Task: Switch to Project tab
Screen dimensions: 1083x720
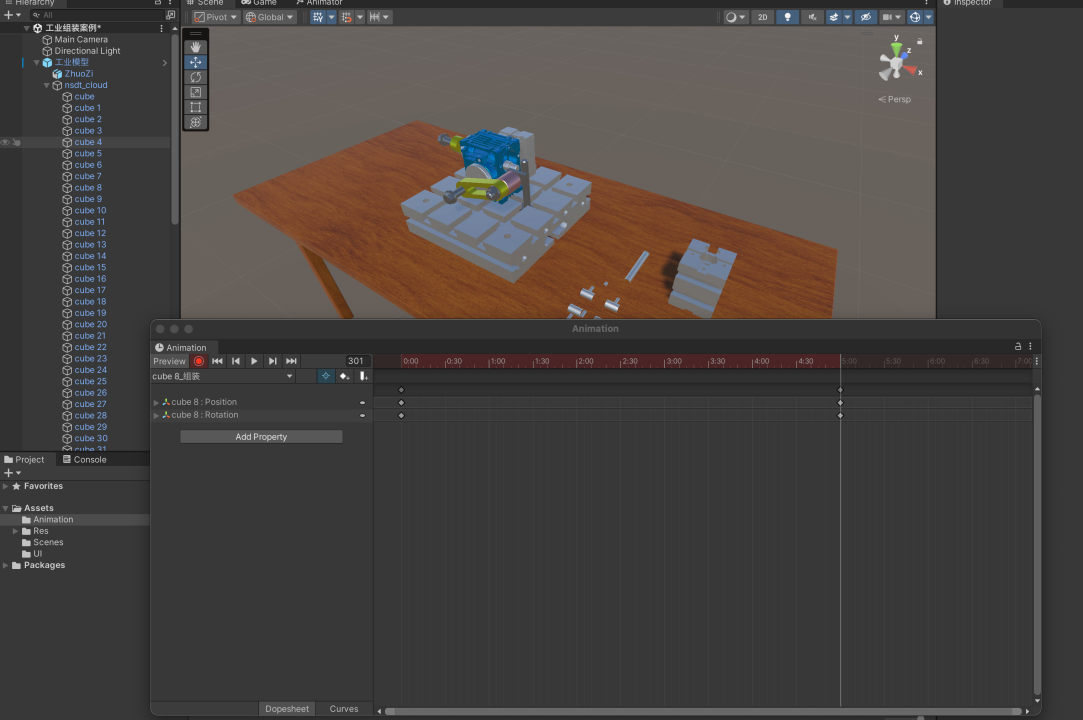Action: (x=24, y=460)
